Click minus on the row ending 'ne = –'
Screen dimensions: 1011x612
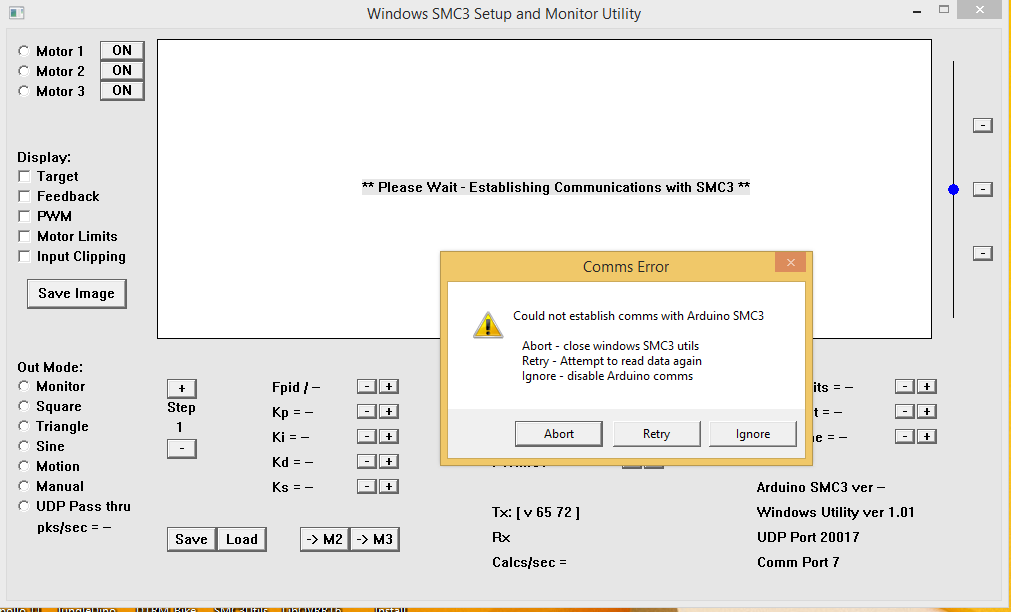click(905, 437)
